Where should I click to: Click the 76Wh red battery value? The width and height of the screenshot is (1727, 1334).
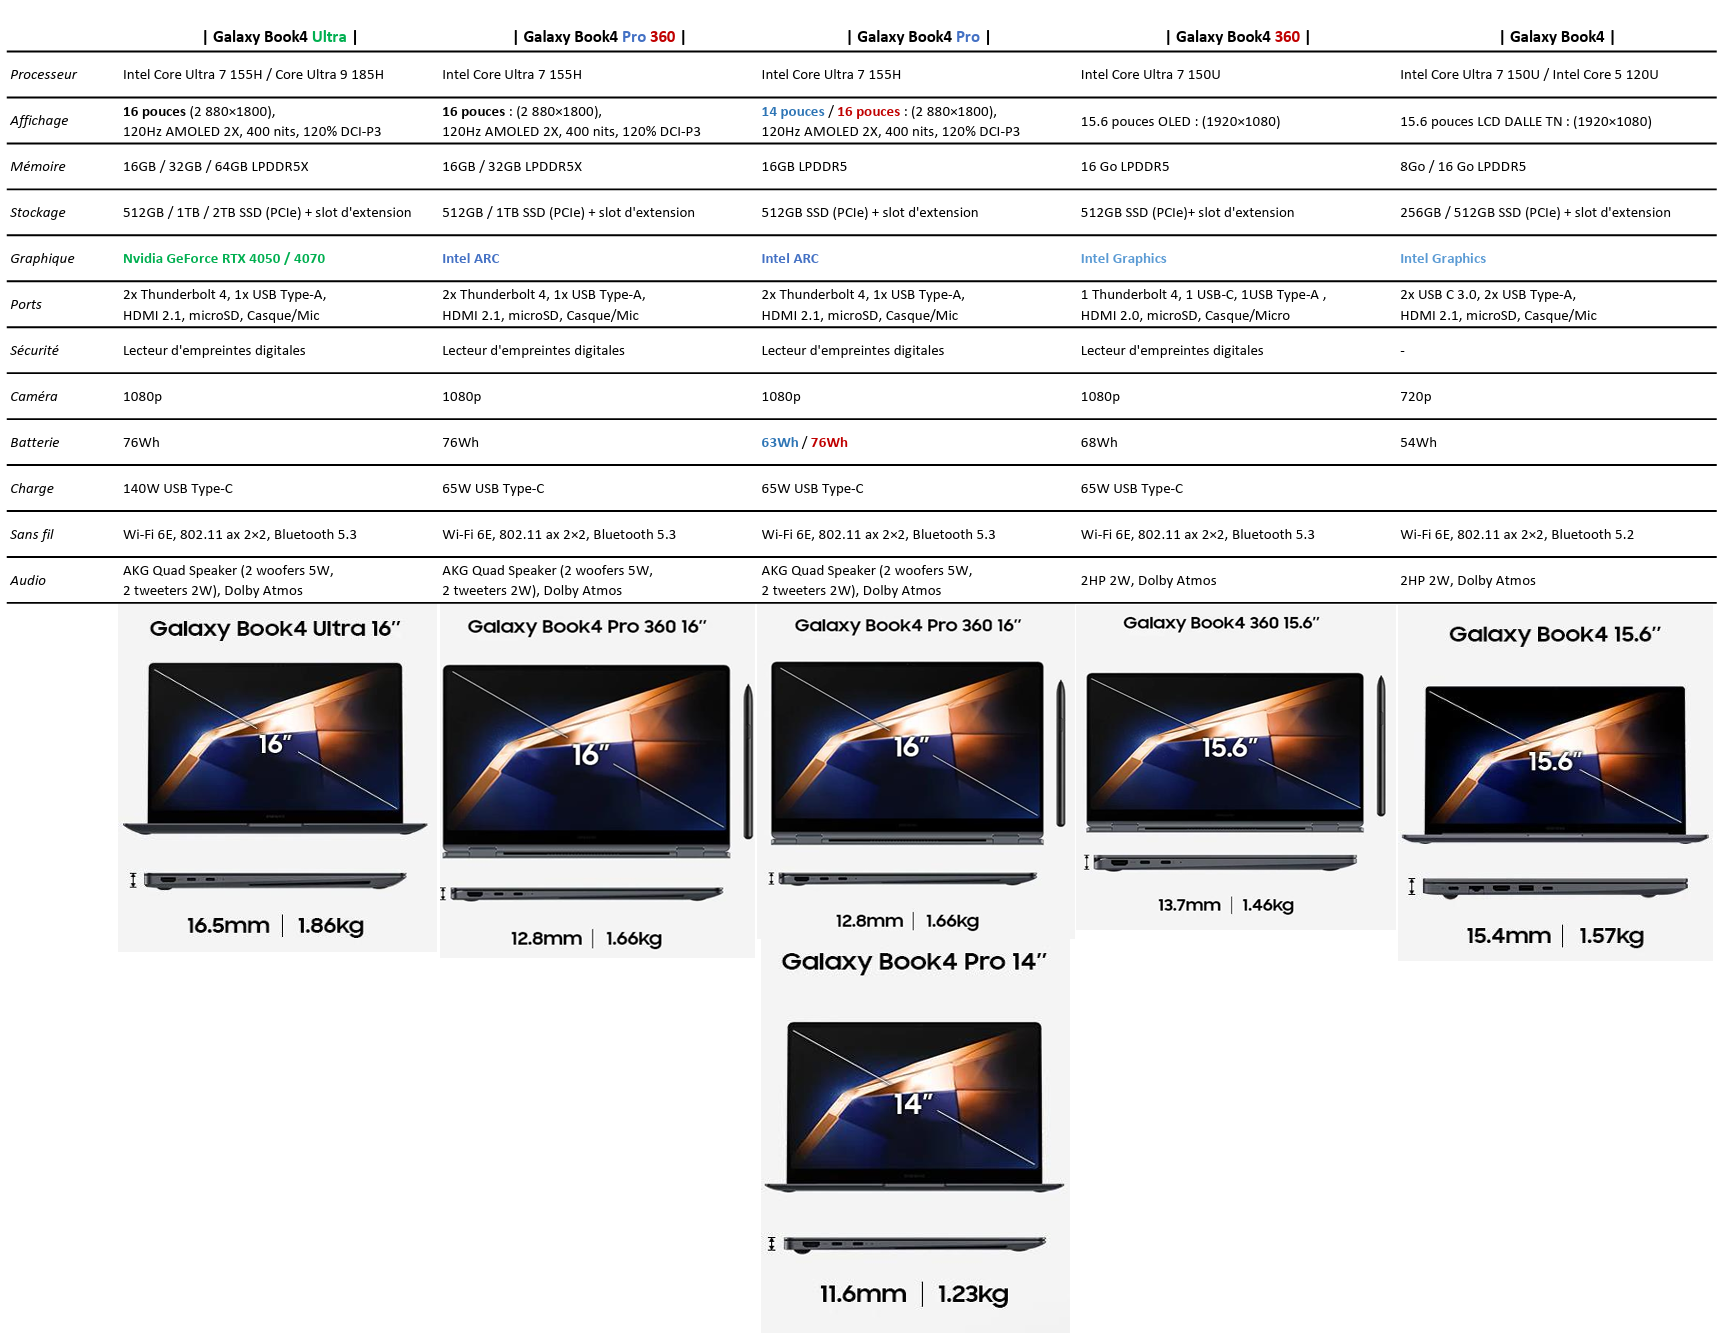click(x=829, y=443)
